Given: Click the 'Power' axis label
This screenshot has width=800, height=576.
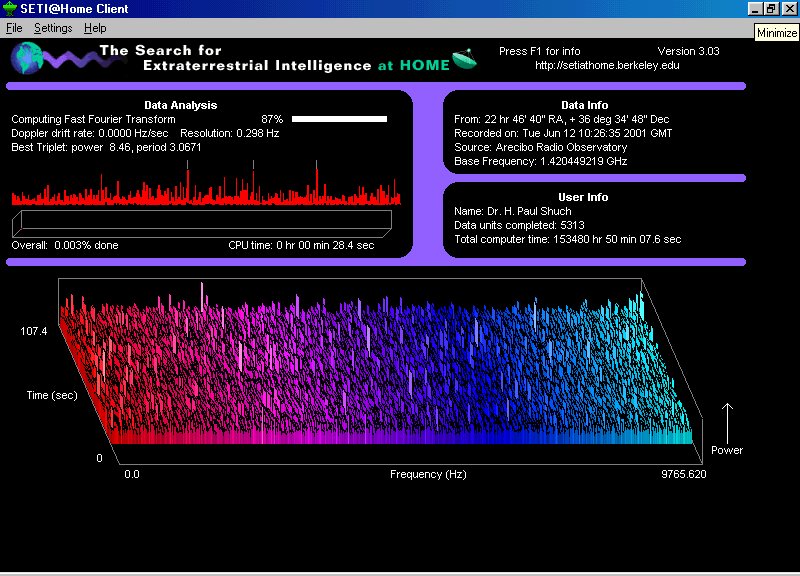Looking at the screenshot, I should point(727,450).
